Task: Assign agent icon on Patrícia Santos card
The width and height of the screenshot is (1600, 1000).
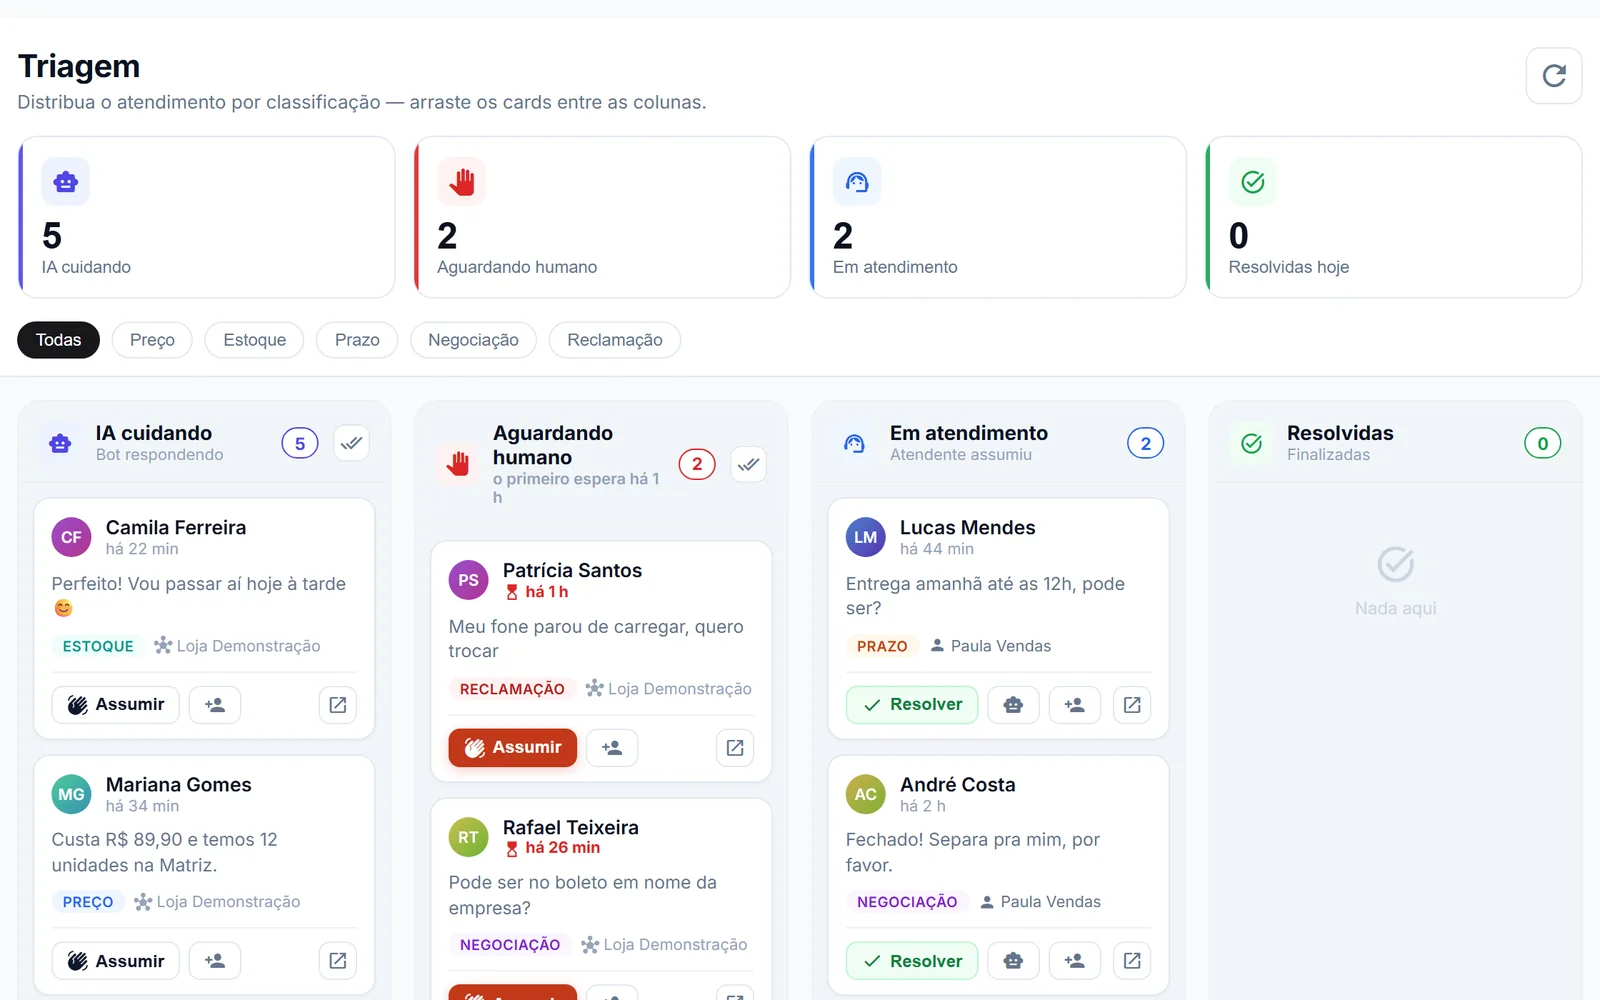Action: coord(612,748)
